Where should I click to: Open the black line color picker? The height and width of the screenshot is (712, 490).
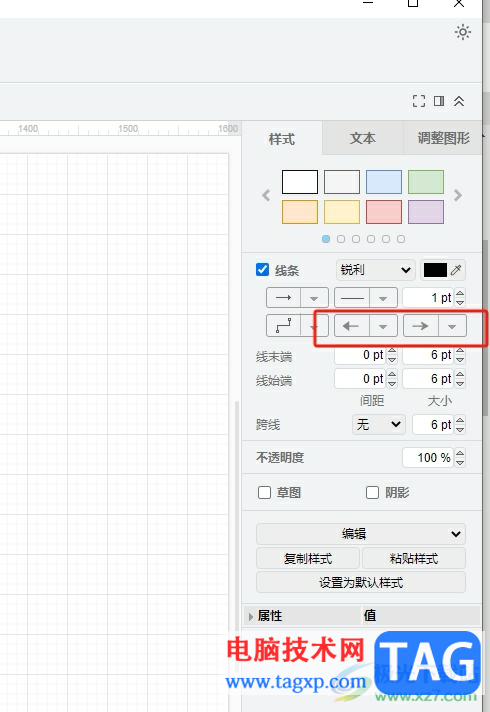point(435,270)
